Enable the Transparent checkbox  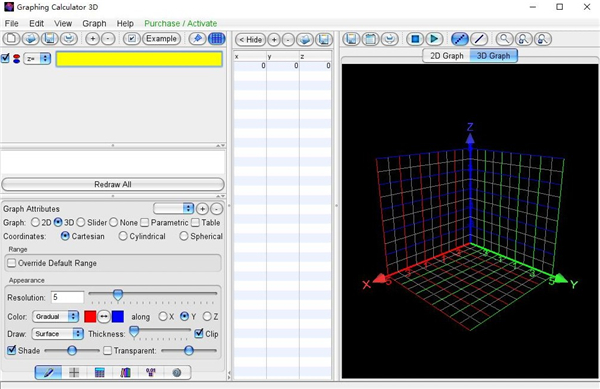coord(108,350)
